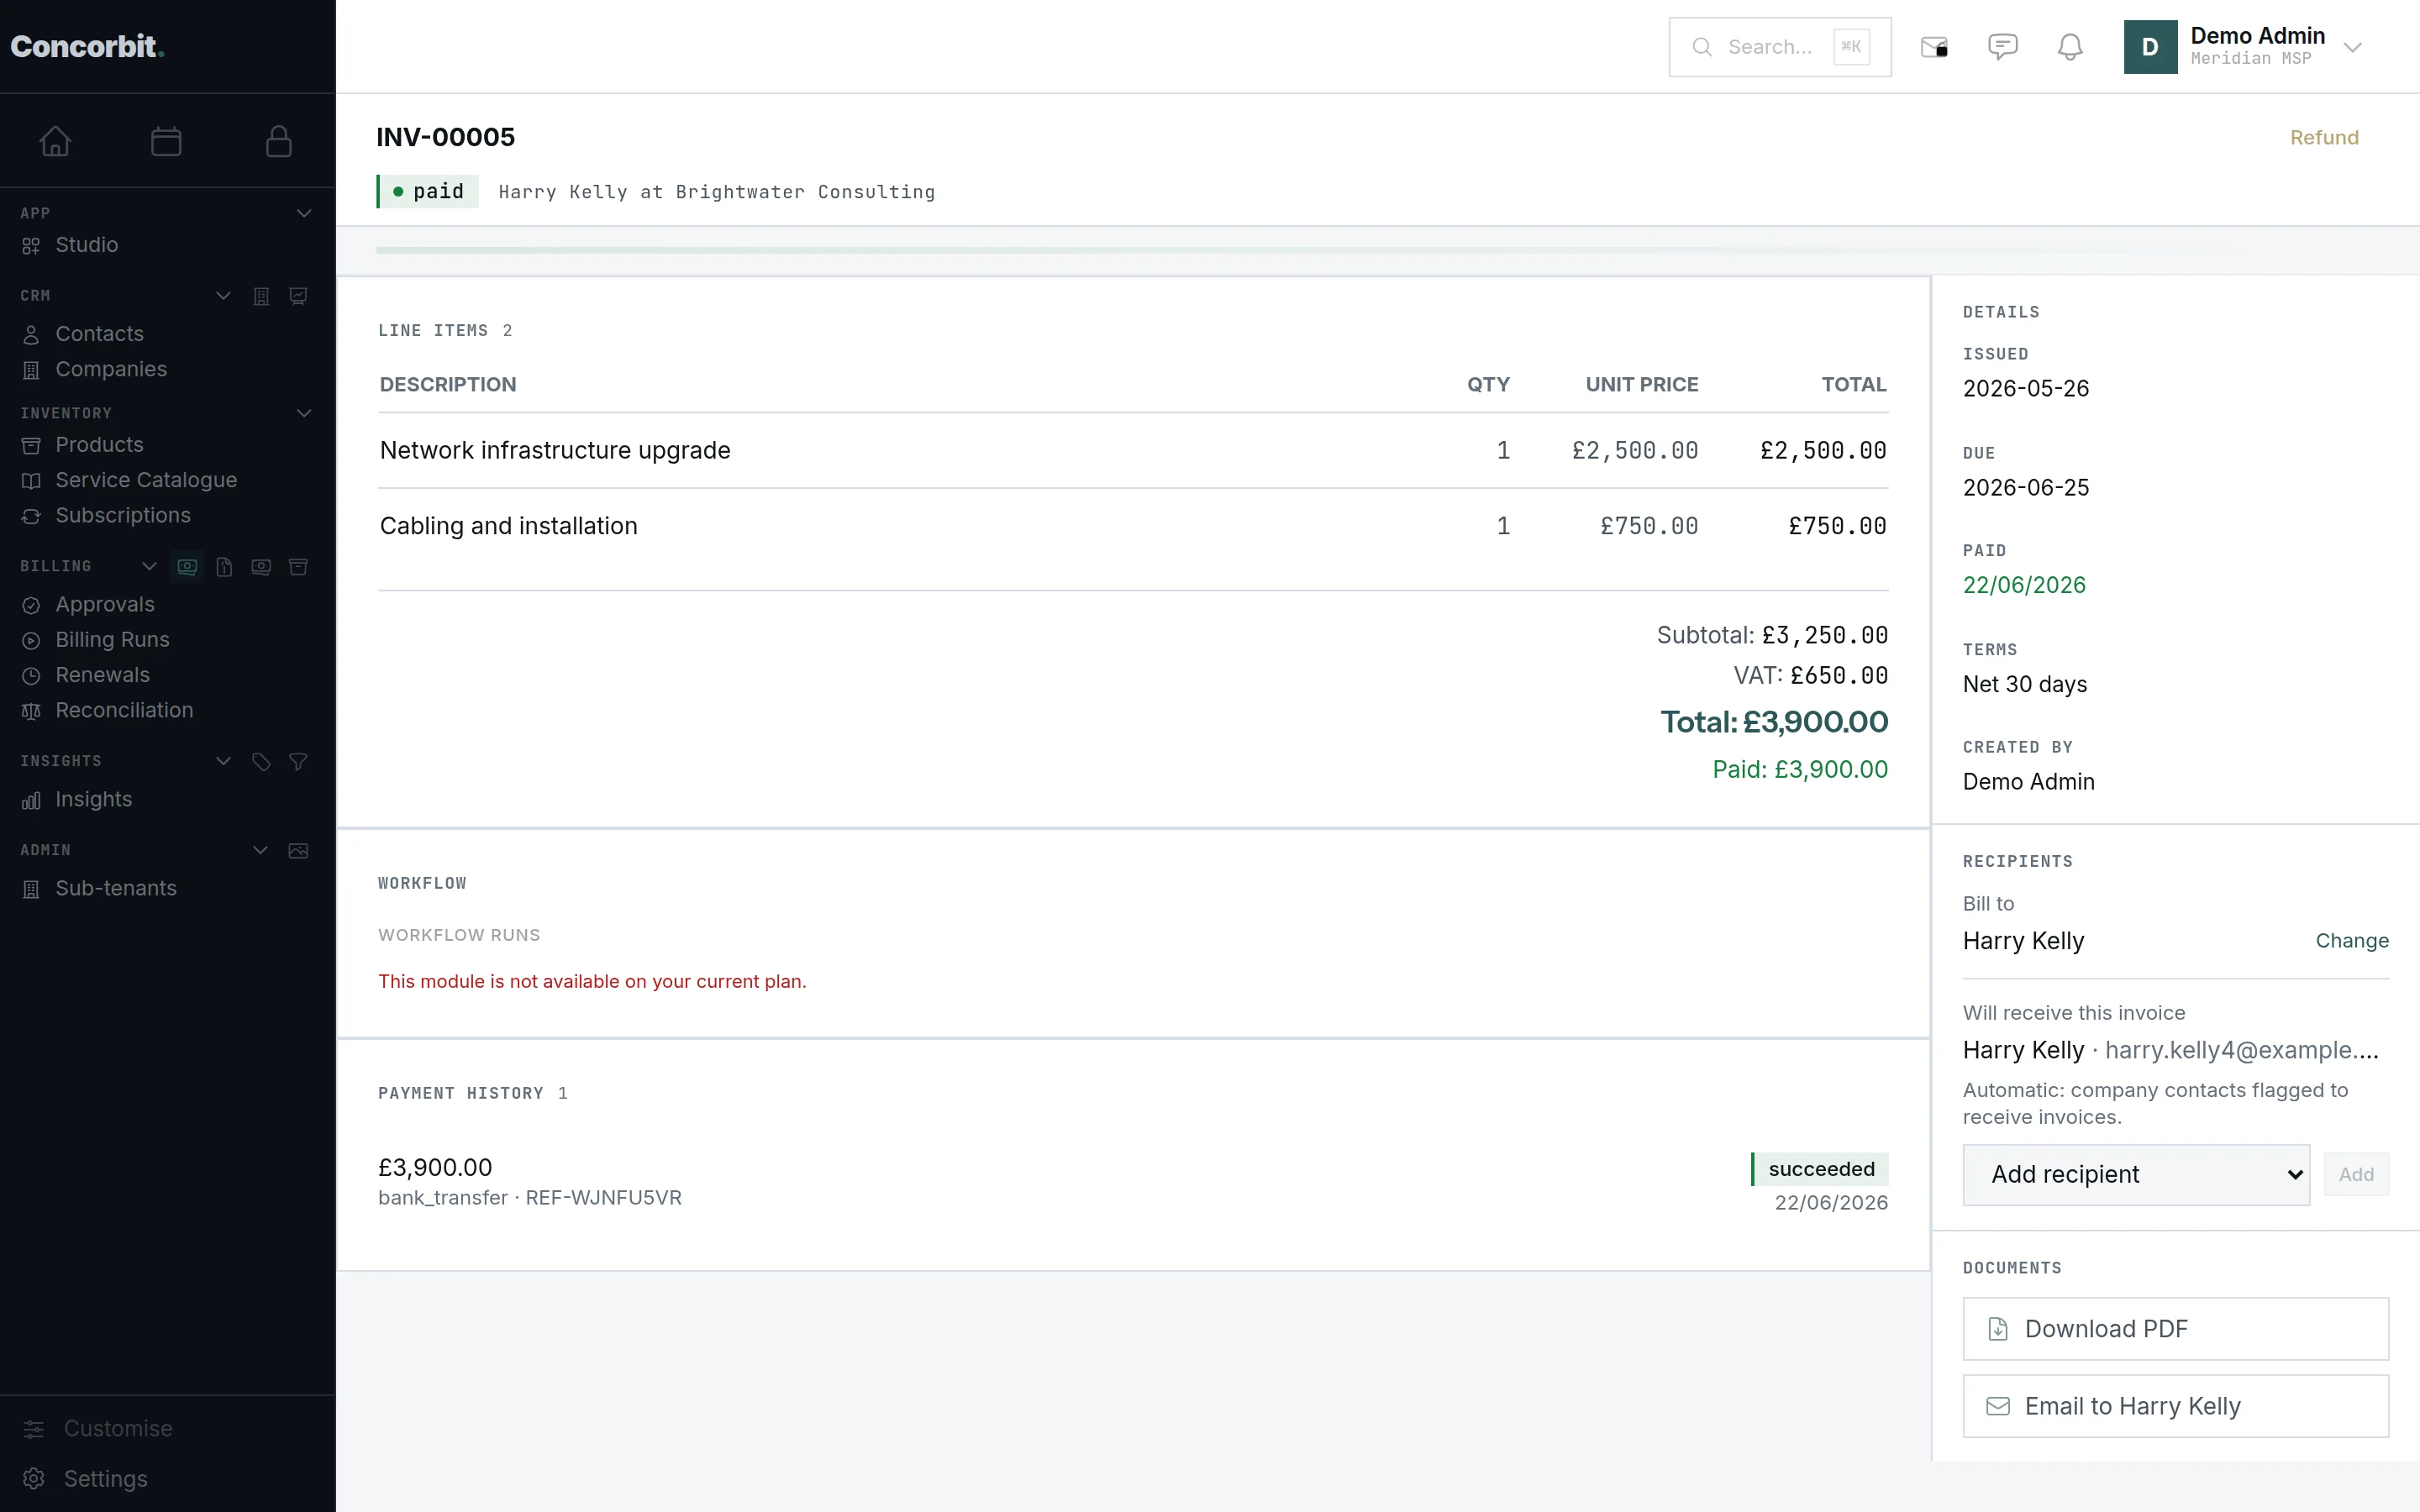
Task: Open the chat messages icon in top bar
Action: (x=2002, y=47)
